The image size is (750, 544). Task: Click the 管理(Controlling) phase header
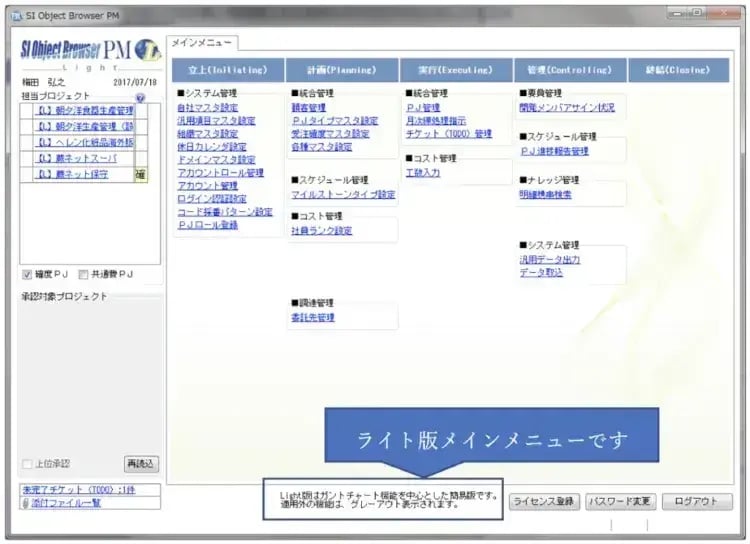570,71
